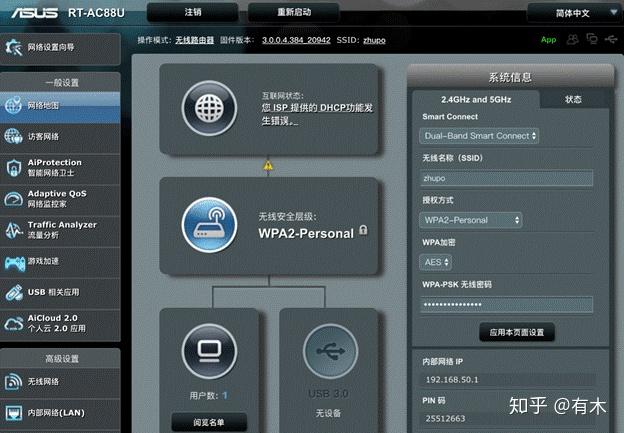The width and height of the screenshot is (624, 433).
Task: Click the 重新启动 reboot button
Action: tap(294, 12)
